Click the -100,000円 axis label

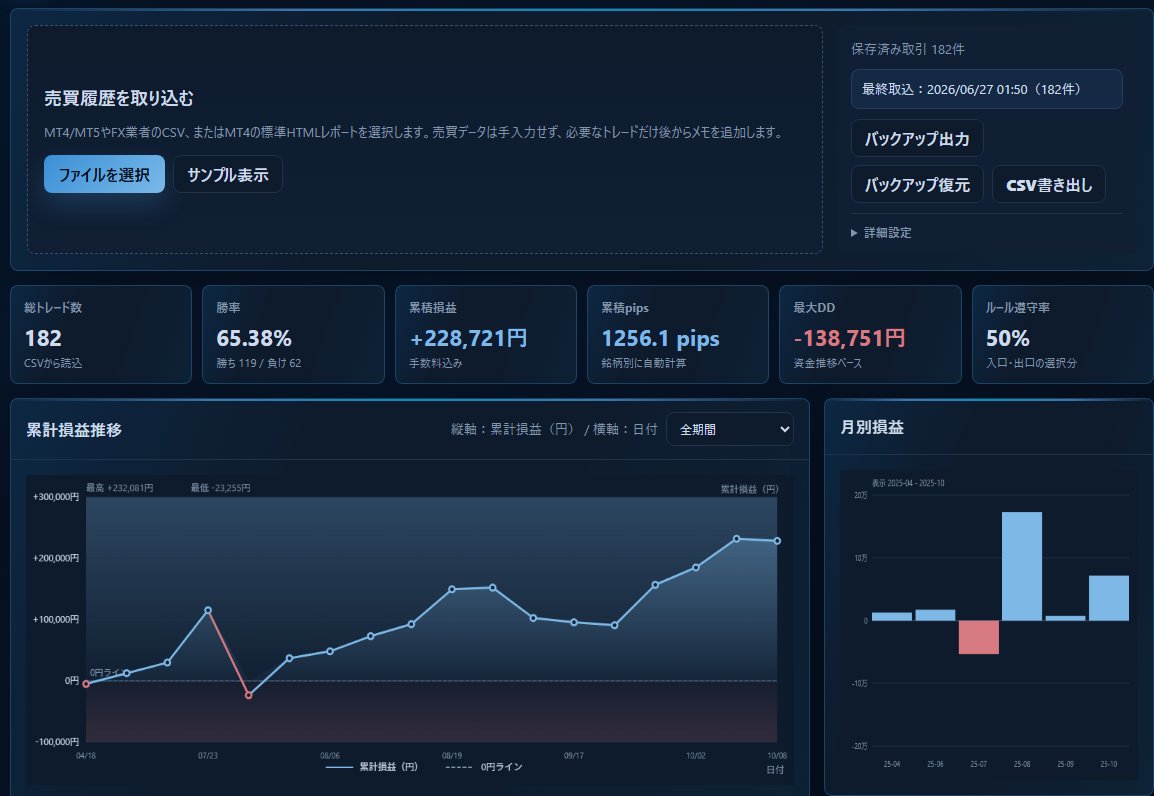tap(57, 742)
